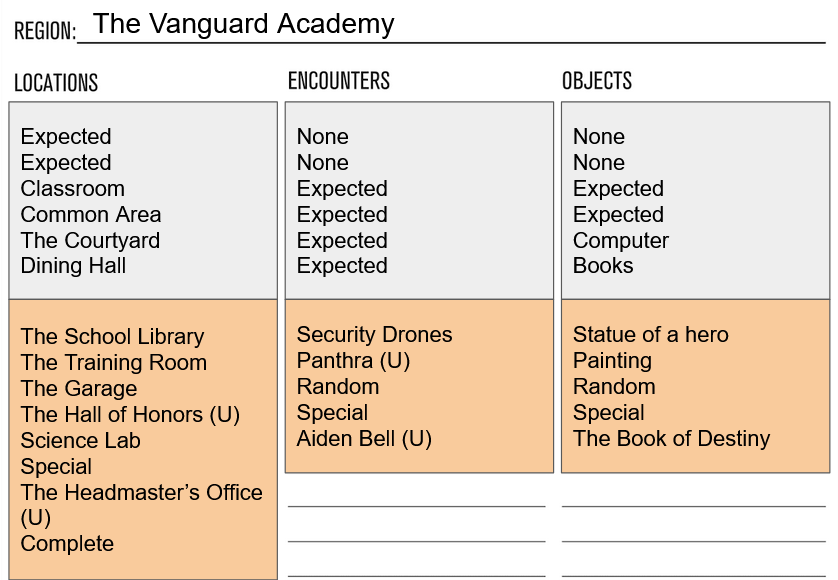Select The Headmaster's Office entry
Image resolution: width=838 pixels, height=580 pixels.
pyautogui.click(x=141, y=493)
